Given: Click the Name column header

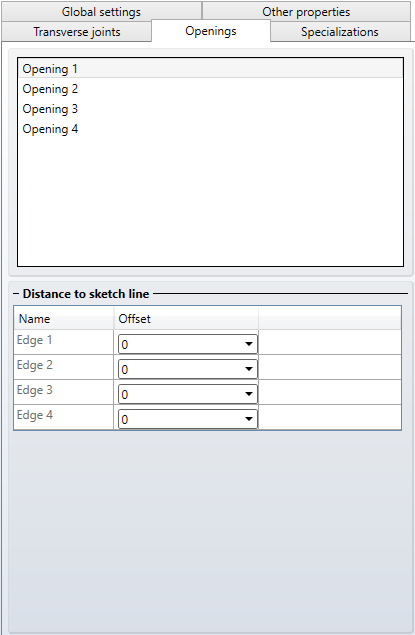Looking at the screenshot, I should coord(64,318).
